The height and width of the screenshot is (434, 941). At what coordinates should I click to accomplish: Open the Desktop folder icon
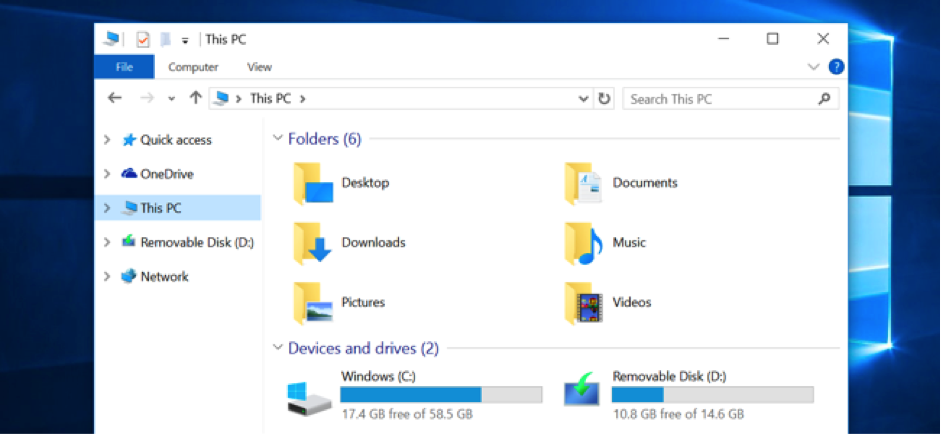pyautogui.click(x=312, y=184)
